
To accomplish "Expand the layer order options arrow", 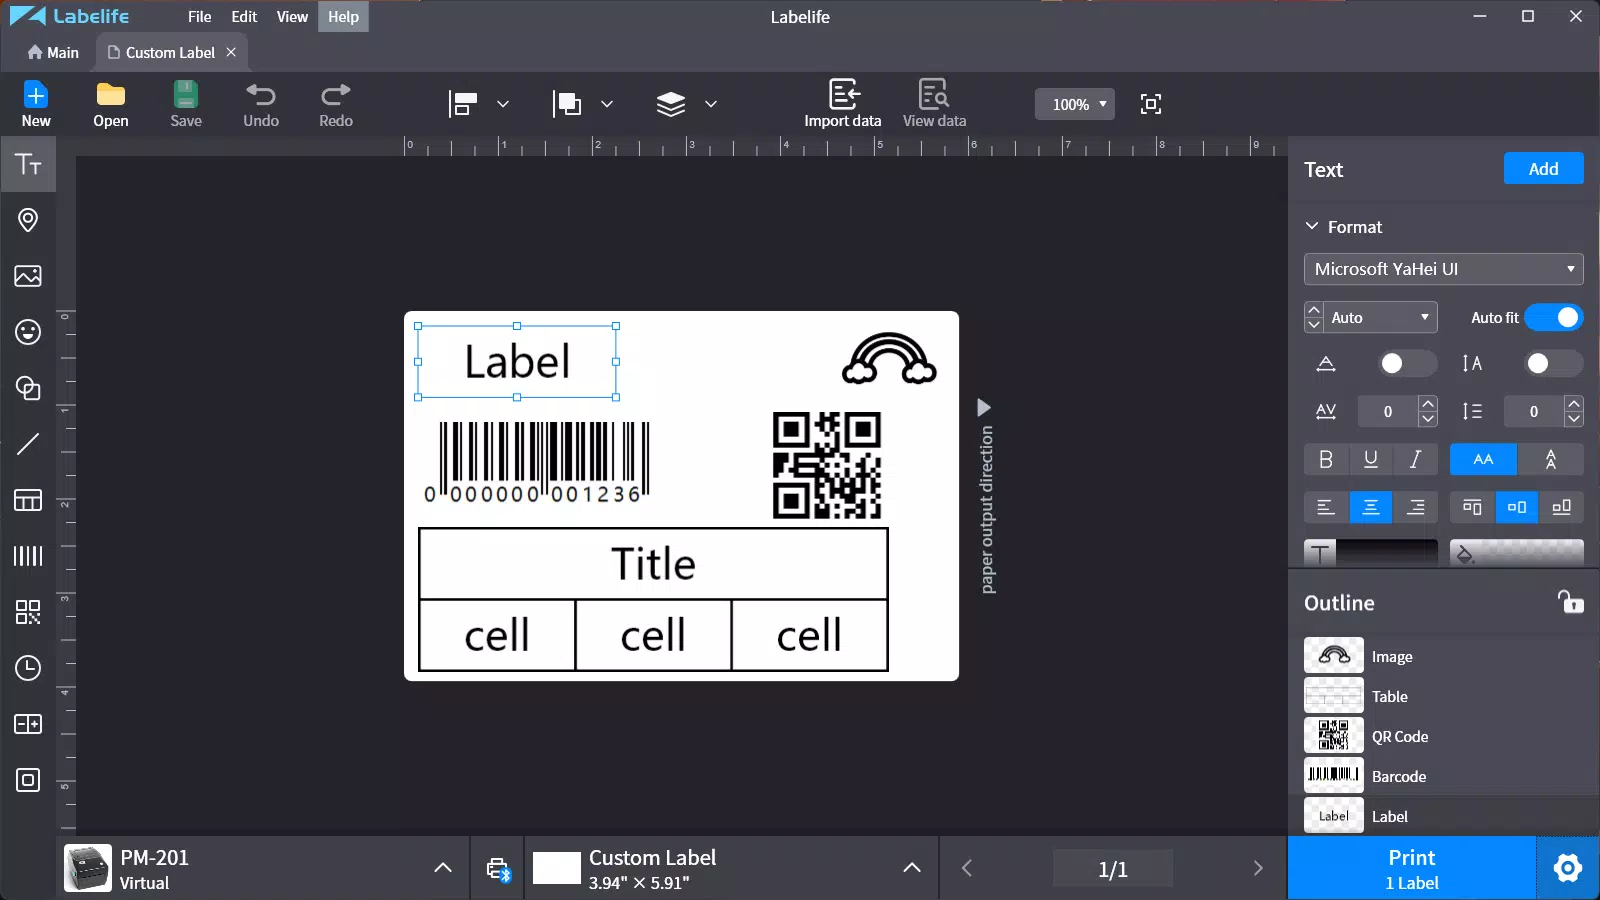I will 711,104.
